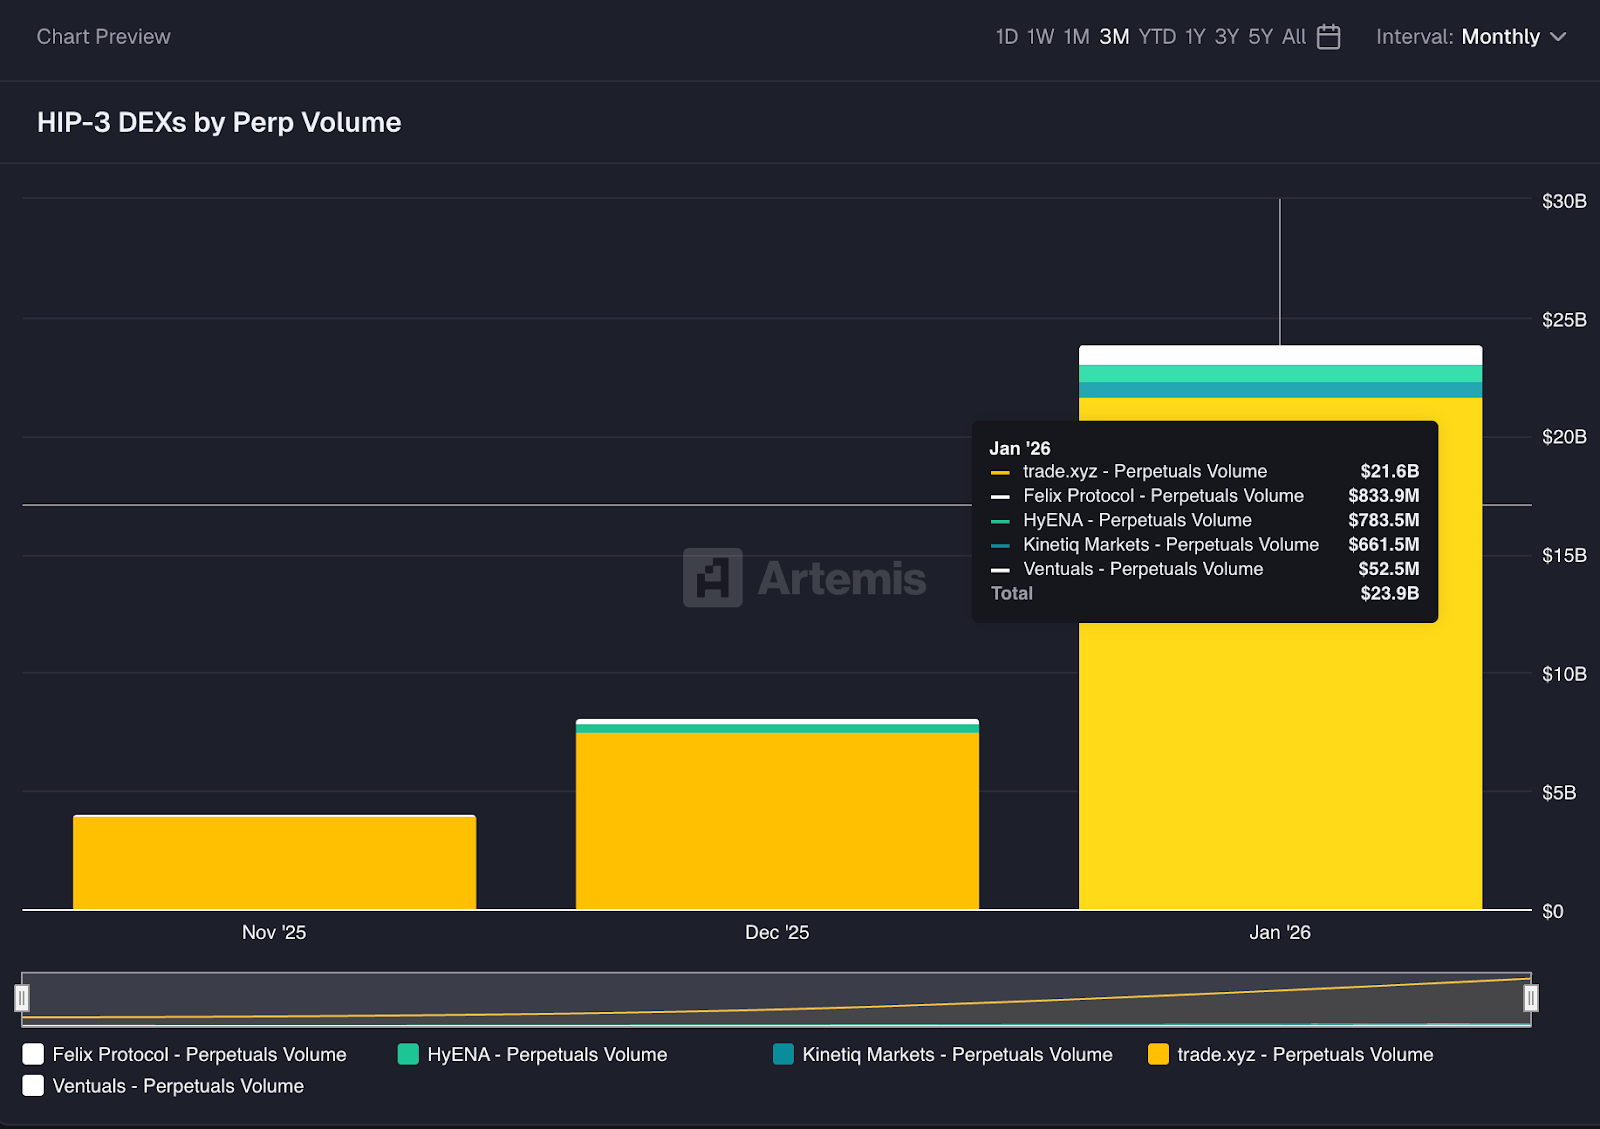Image resolution: width=1600 pixels, height=1129 pixels.
Task: Select the 1D time range
Action: click(x=1006, y=37)
